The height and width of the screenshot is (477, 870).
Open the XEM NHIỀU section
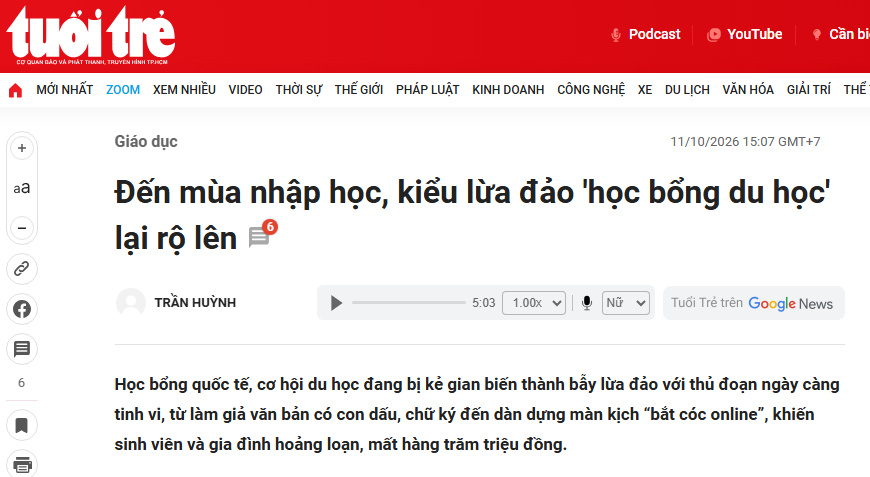(x=184, y=90)
